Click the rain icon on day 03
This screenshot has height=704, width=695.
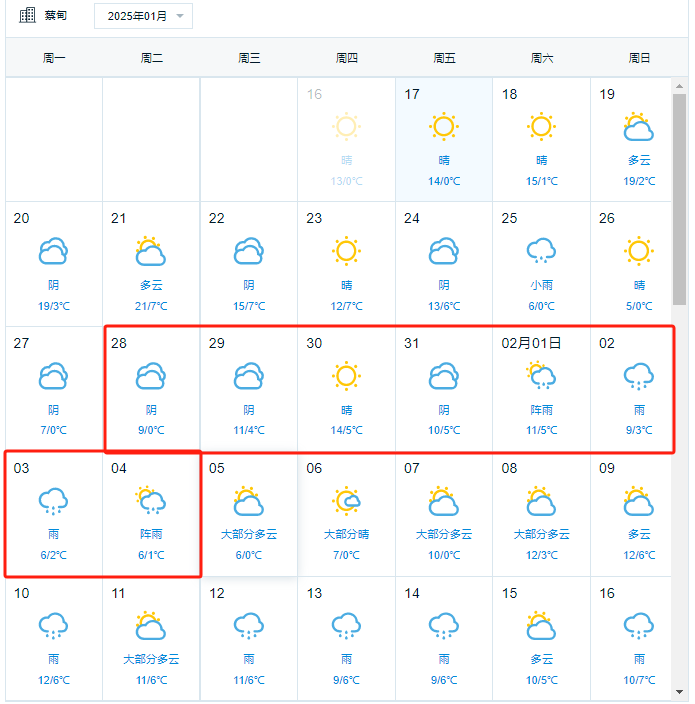tap(53, 501)
